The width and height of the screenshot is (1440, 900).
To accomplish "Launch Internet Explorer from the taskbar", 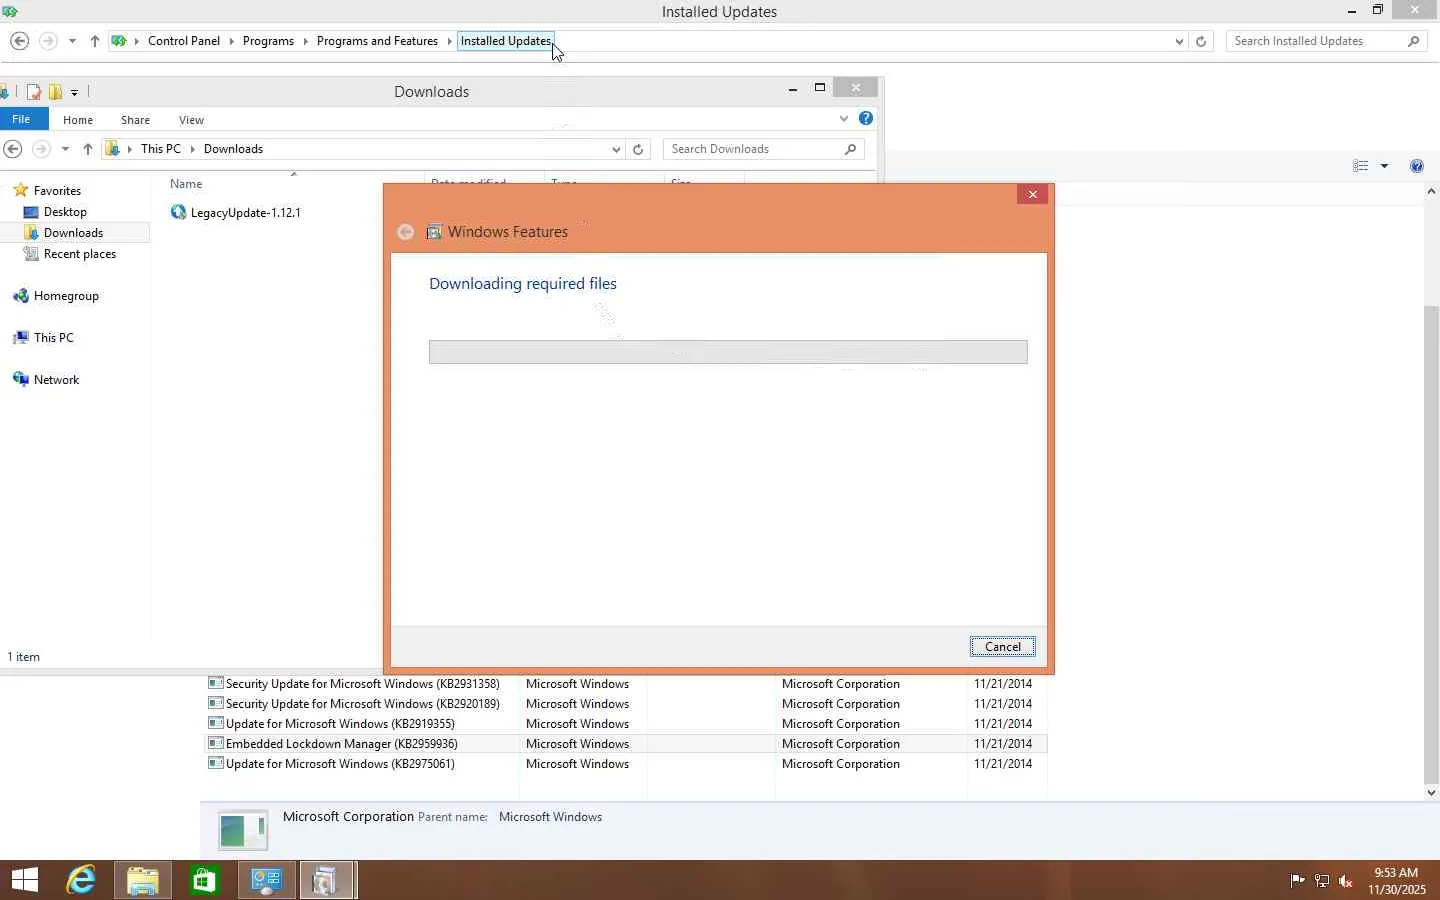I will click(81, 881).
